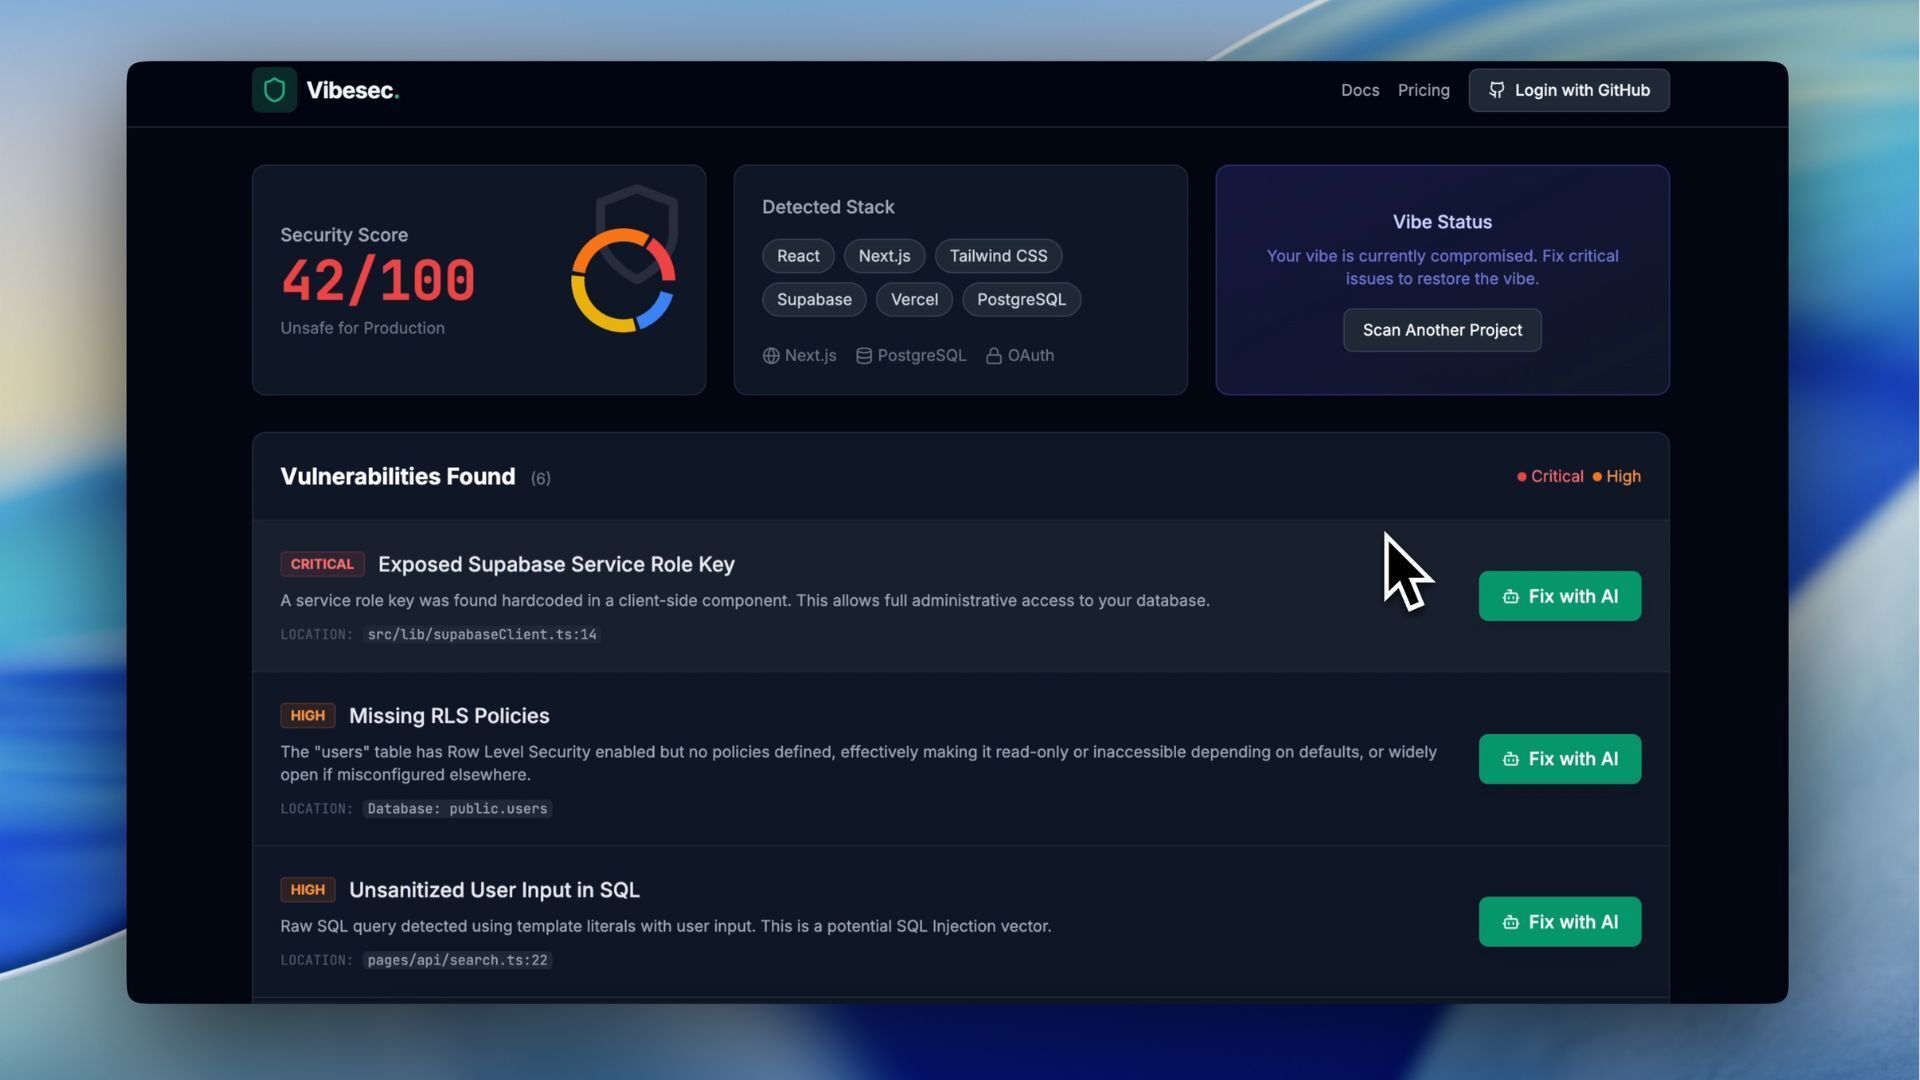The width and height of the screenshot is (1920, 1080).
Task: Click the database icon beside PostgreSQL
Action: point(864,356)
